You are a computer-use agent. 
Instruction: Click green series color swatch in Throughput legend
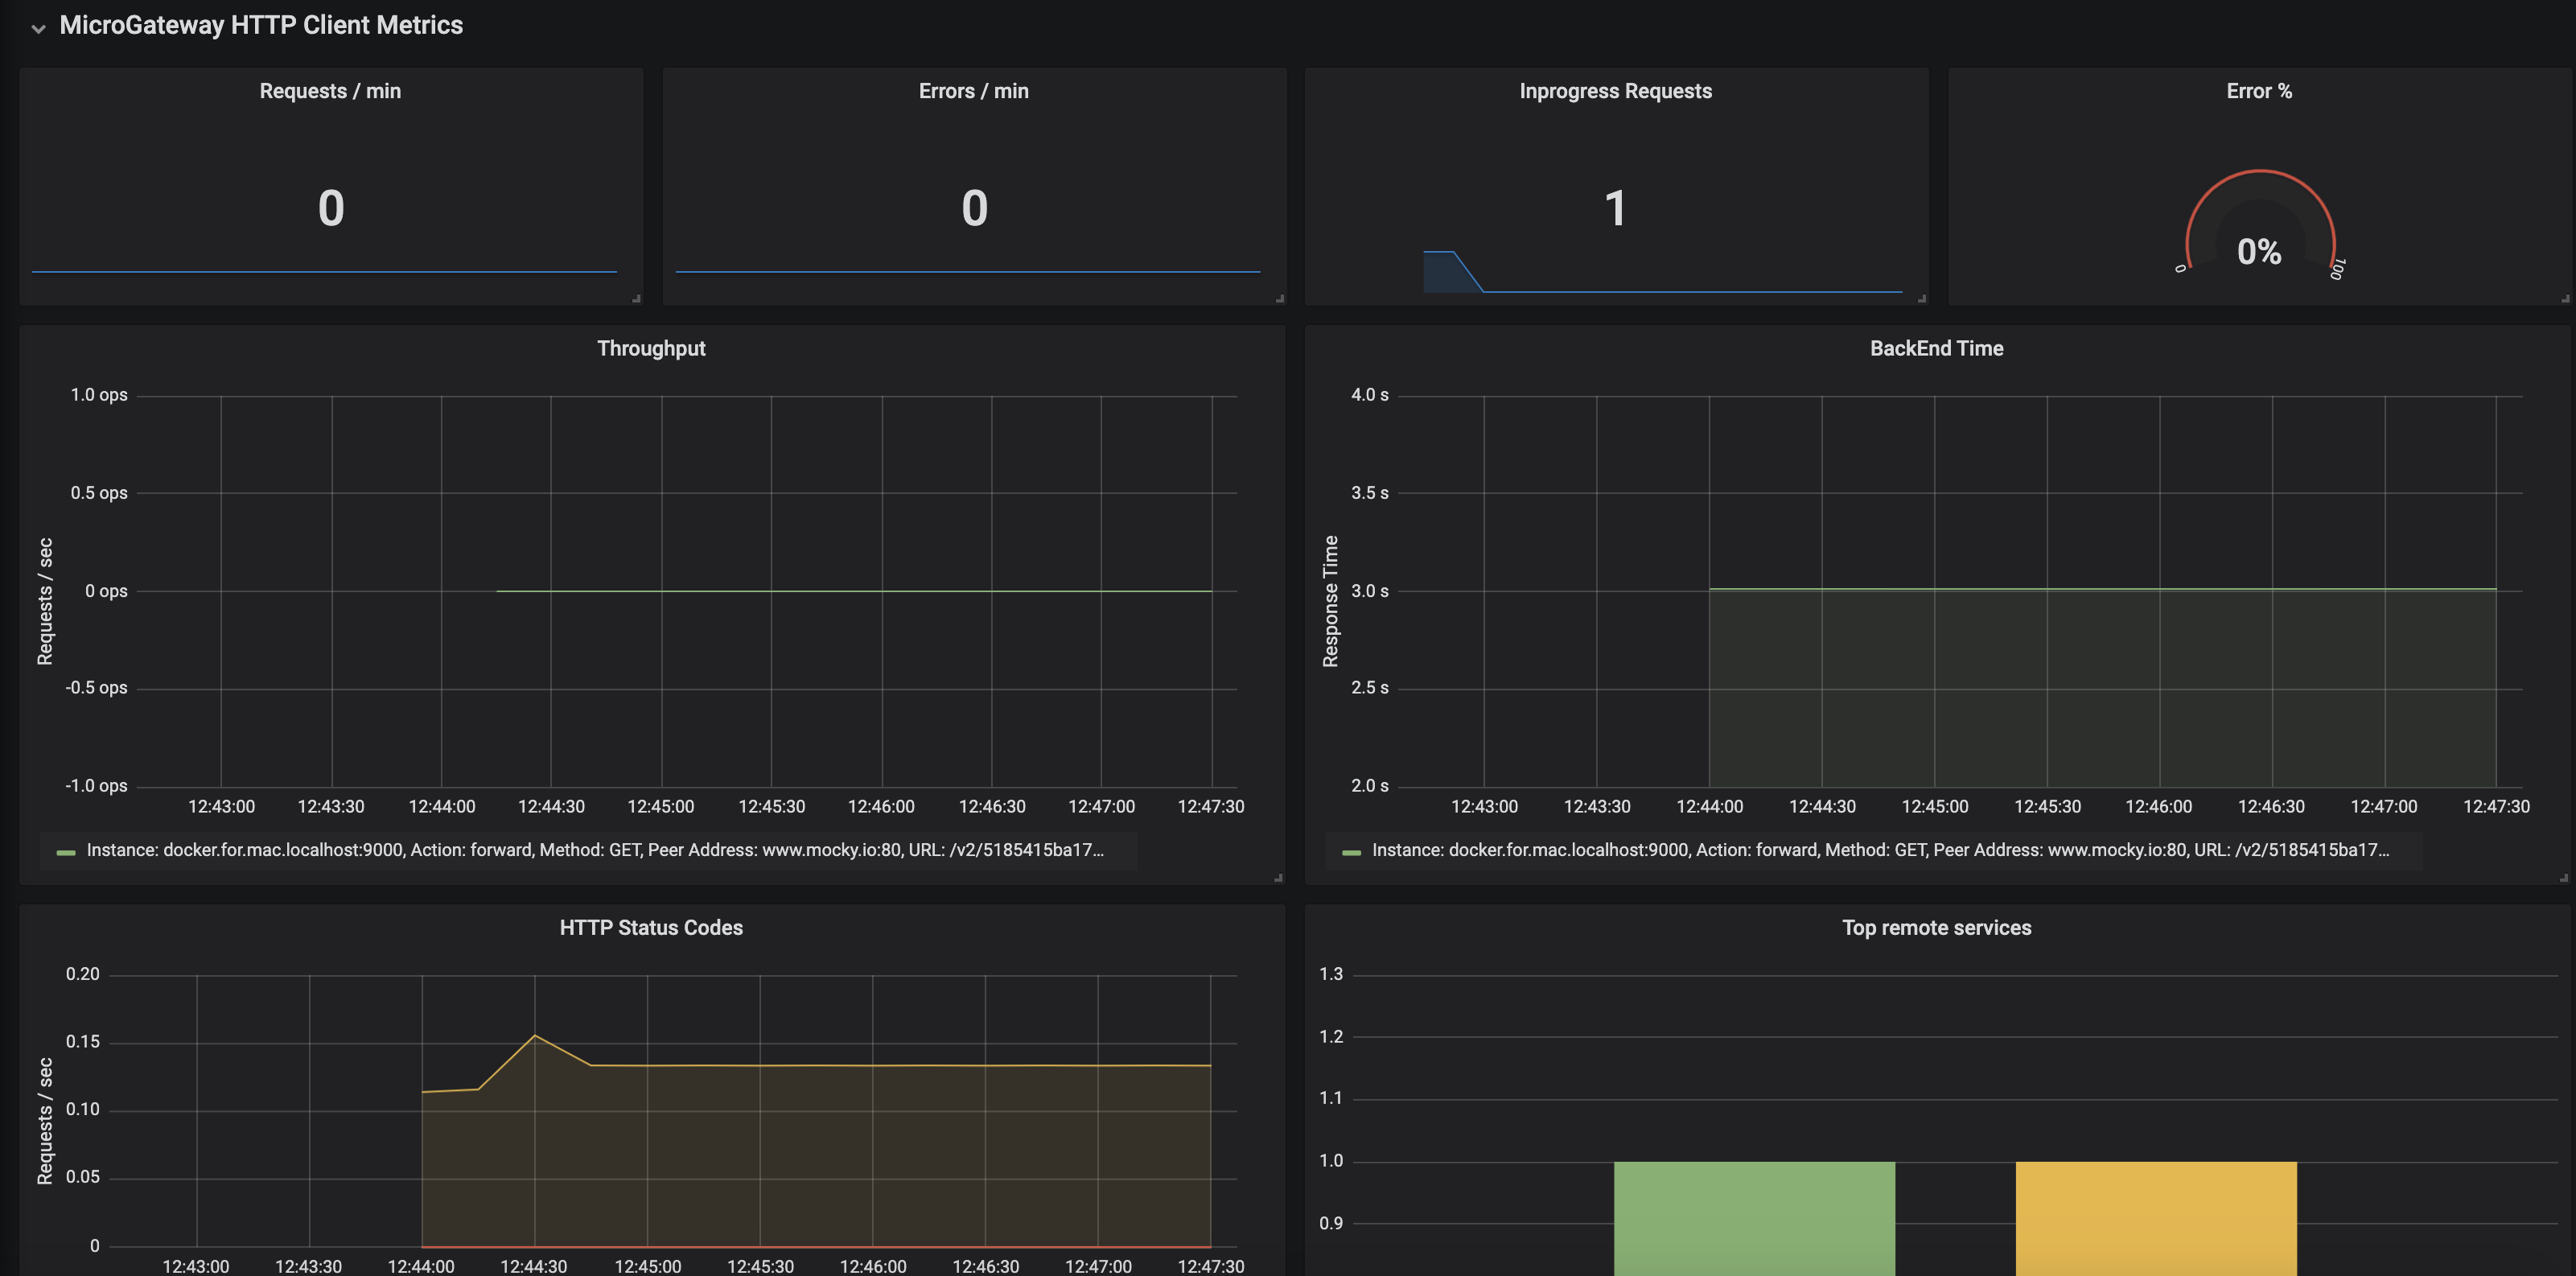pos(66,852)
